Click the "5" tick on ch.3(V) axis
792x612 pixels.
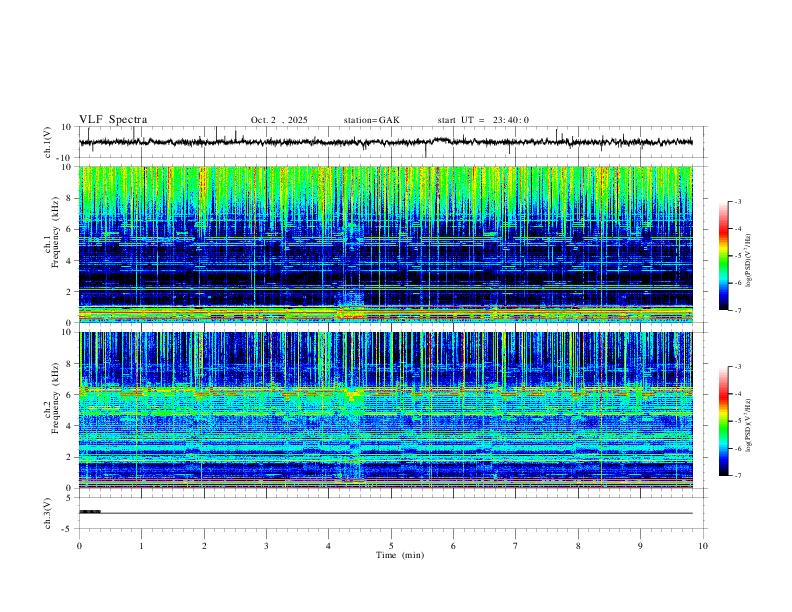[69, 498]
